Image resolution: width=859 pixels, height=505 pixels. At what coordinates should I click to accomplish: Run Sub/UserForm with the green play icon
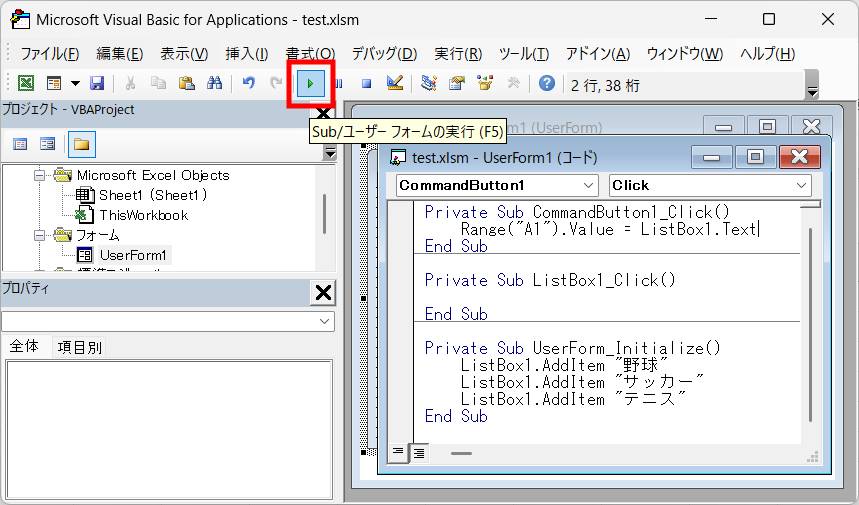310,84
